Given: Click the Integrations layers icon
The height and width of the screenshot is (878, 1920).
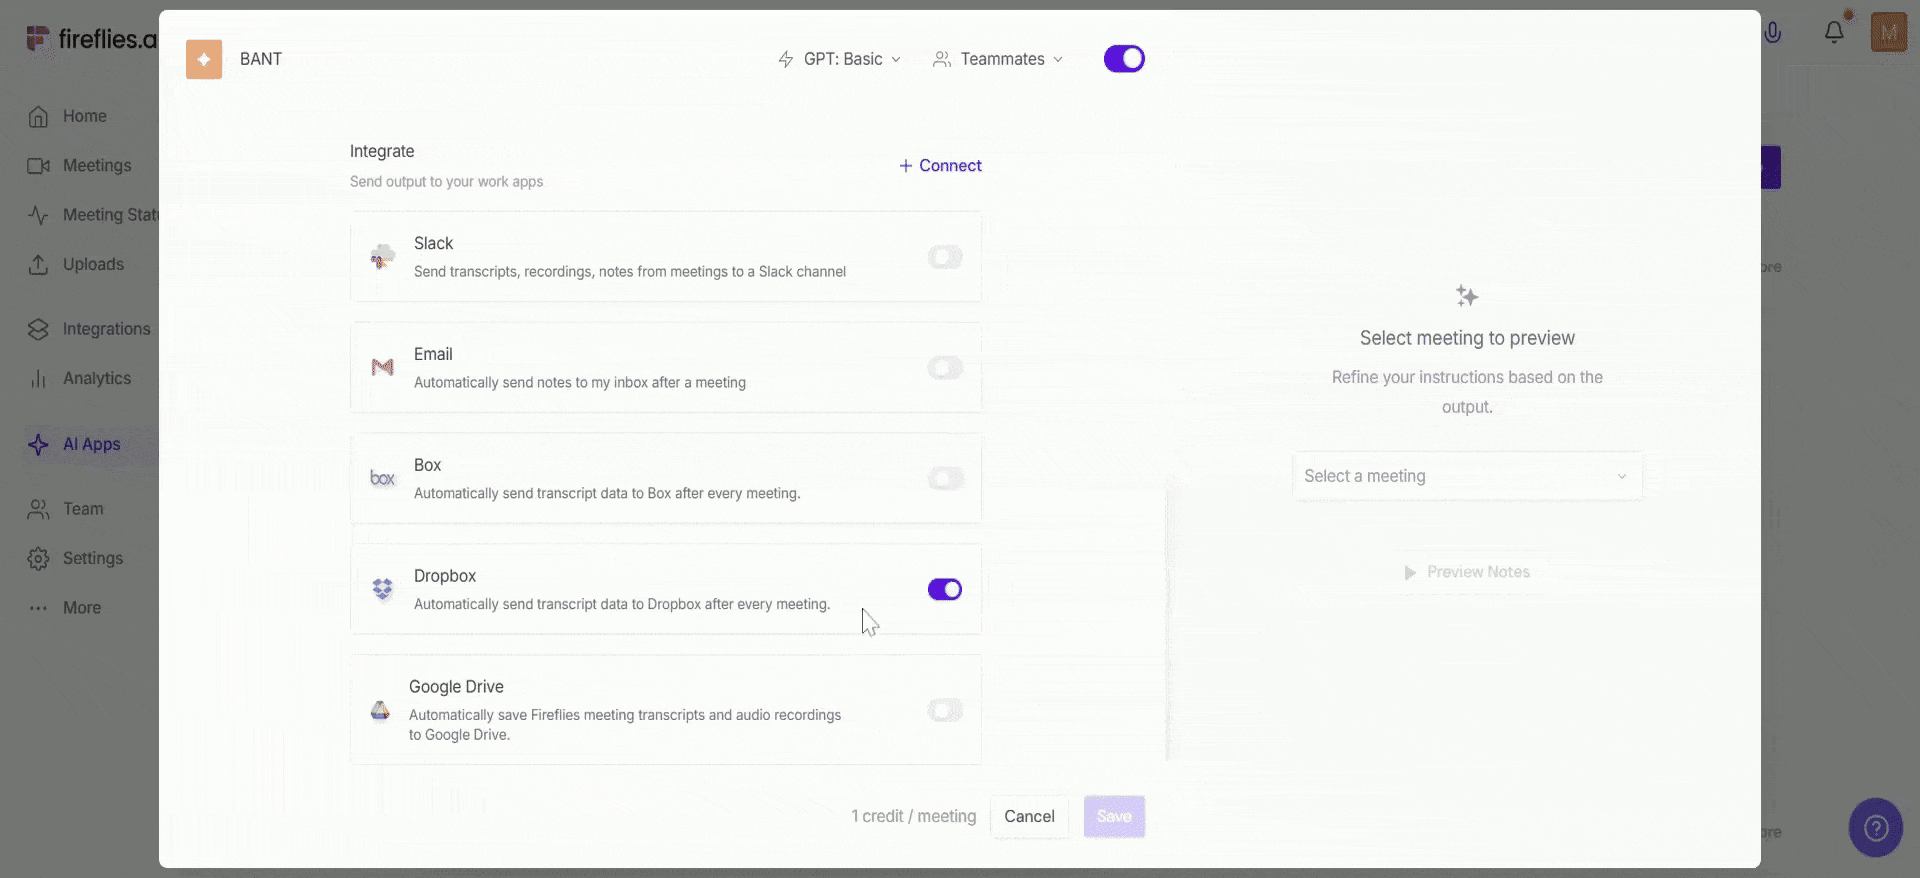Looking at the screenshot, I should click(x=38, y=329).
